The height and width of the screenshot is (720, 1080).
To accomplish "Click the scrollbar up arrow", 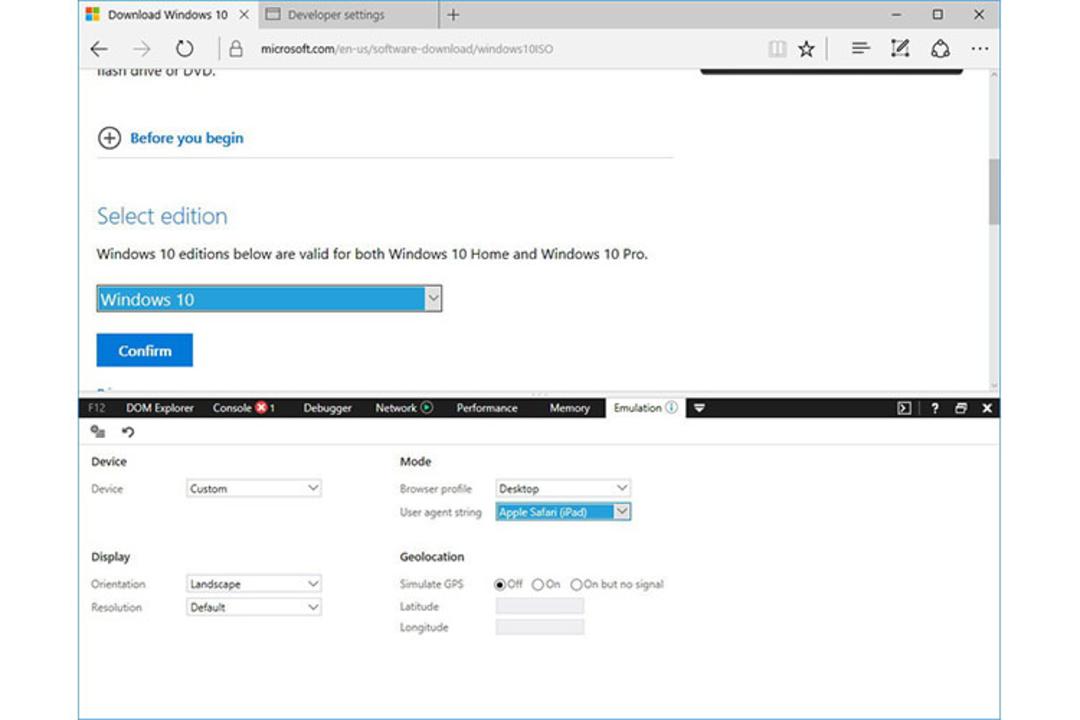I will coord(993,74).
